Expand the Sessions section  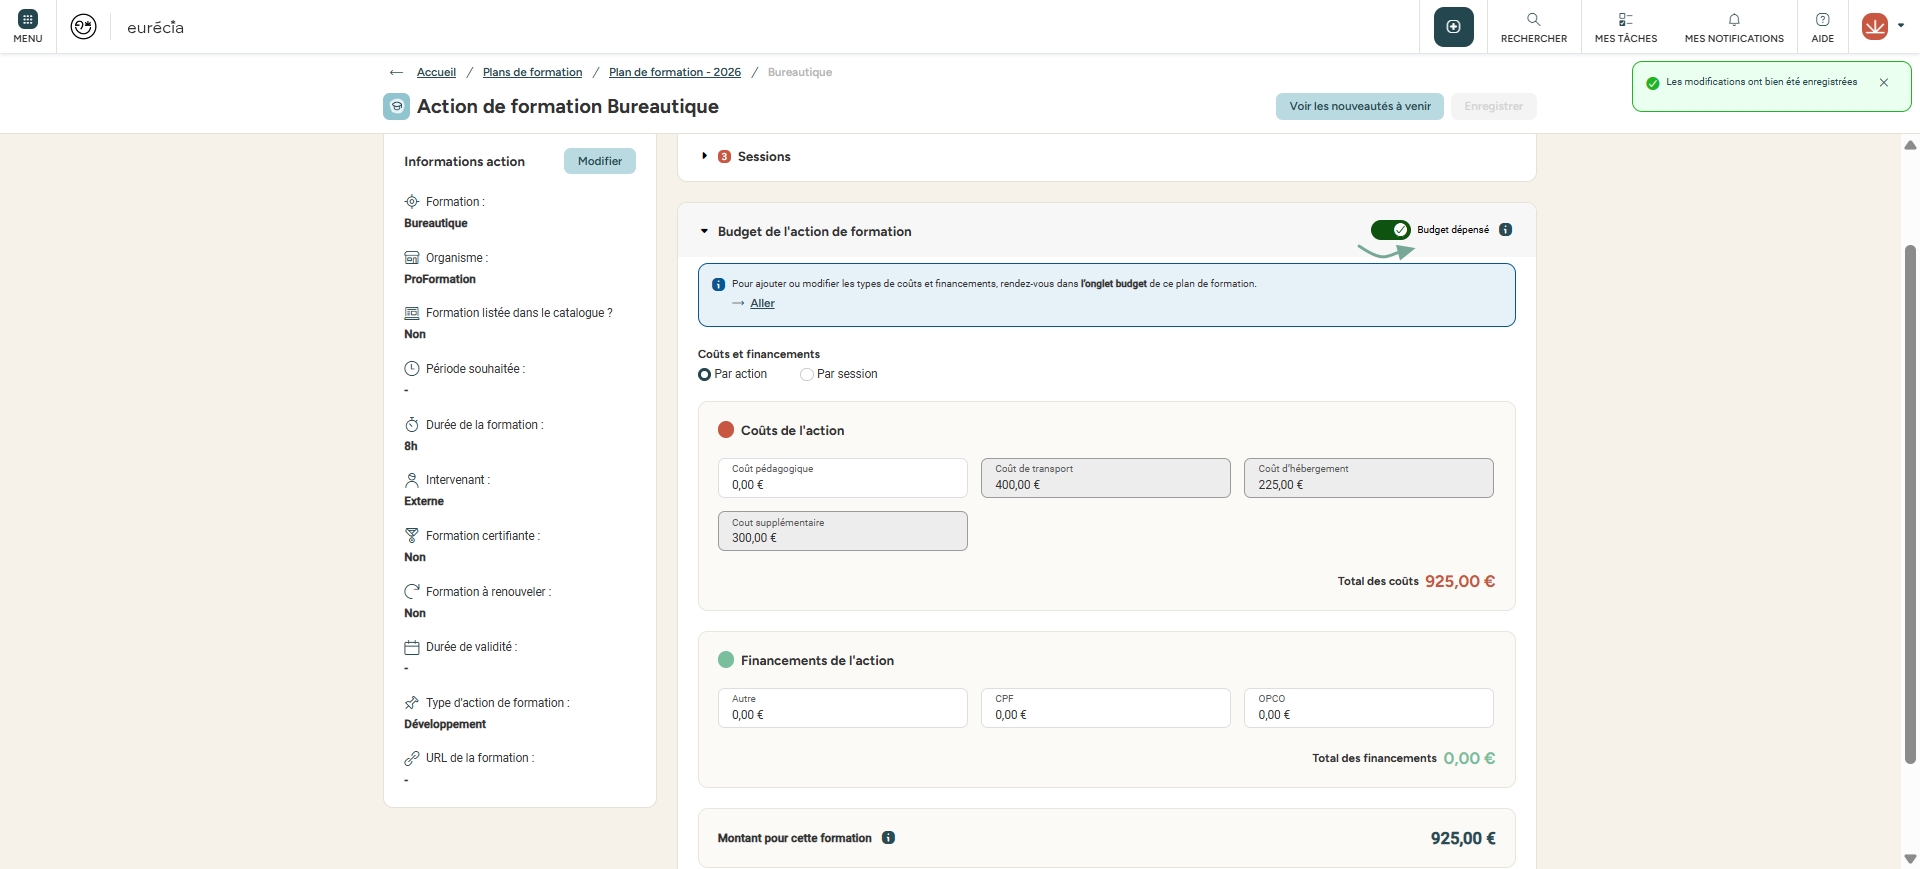click(x=705, y=157)
